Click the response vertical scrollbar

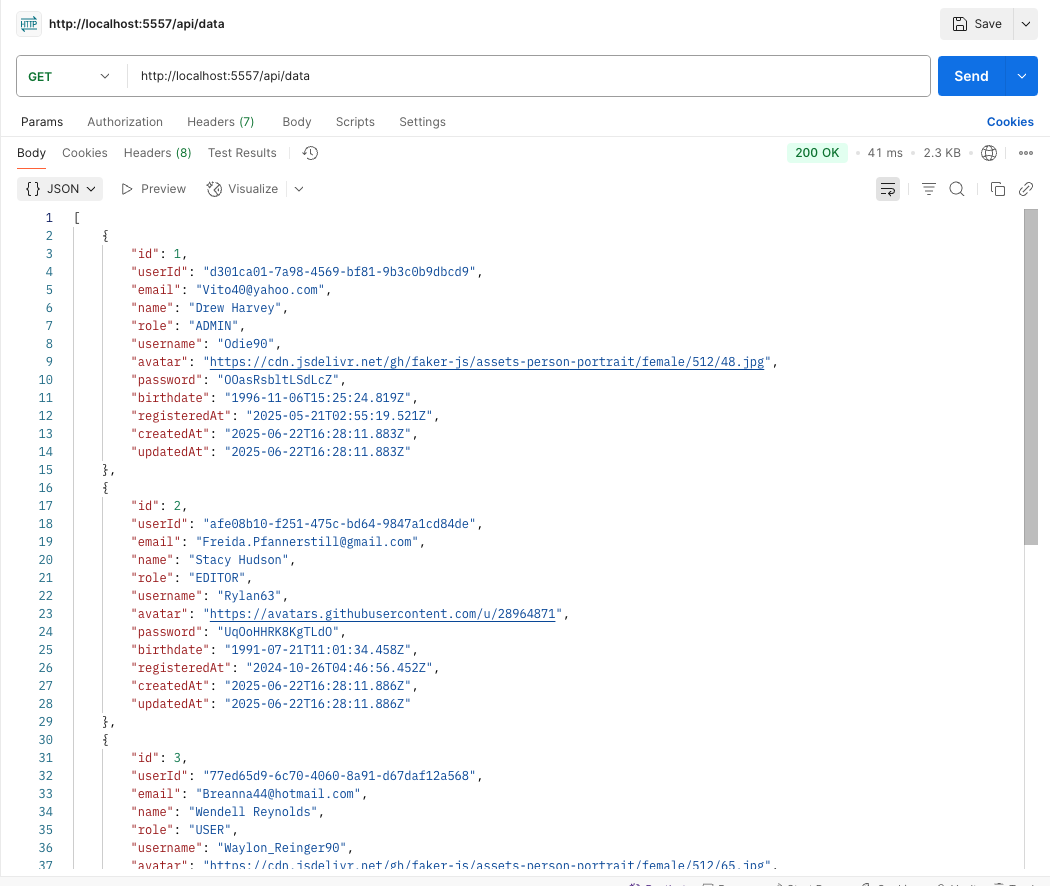[1031, 377]
